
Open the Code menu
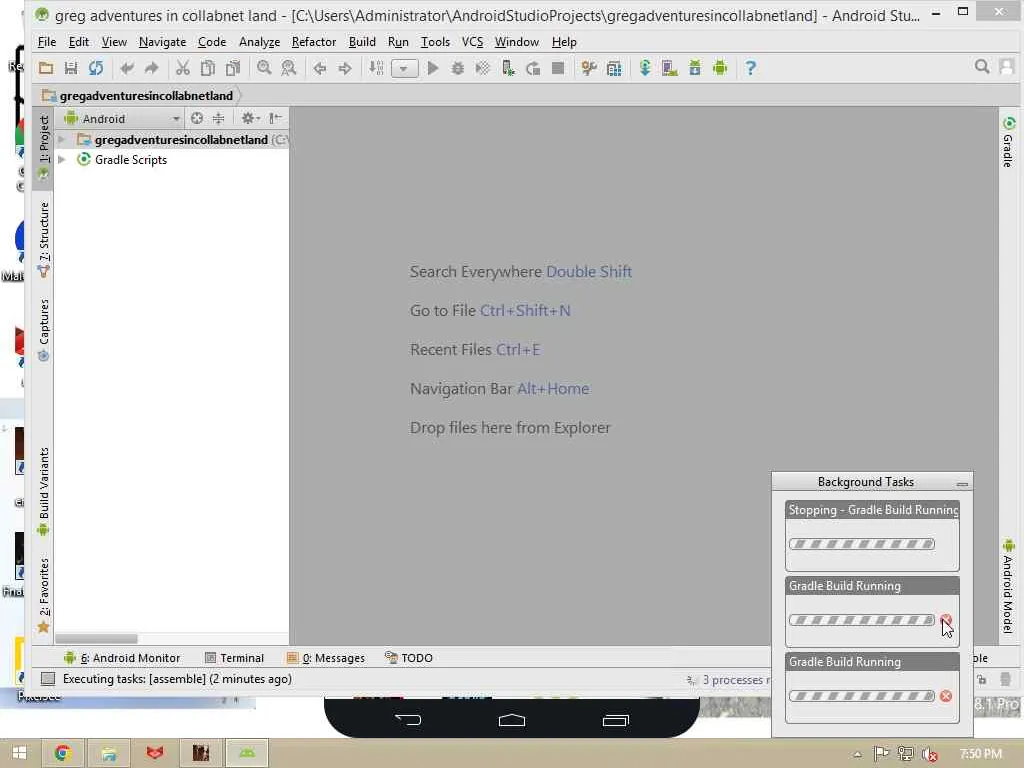point(212,42)
